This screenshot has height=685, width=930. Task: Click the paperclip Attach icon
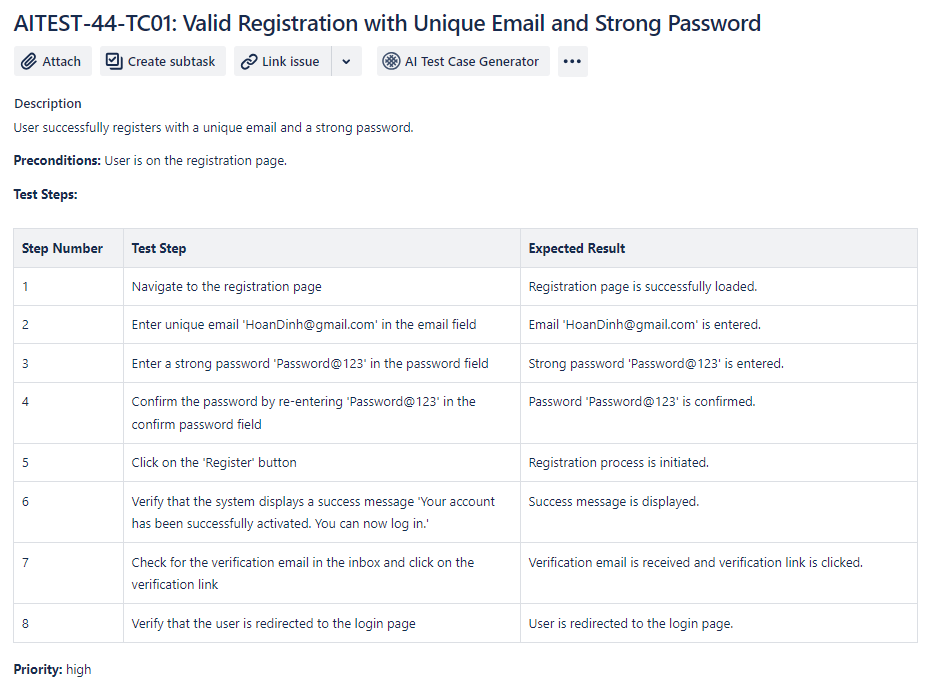[29, 62]
